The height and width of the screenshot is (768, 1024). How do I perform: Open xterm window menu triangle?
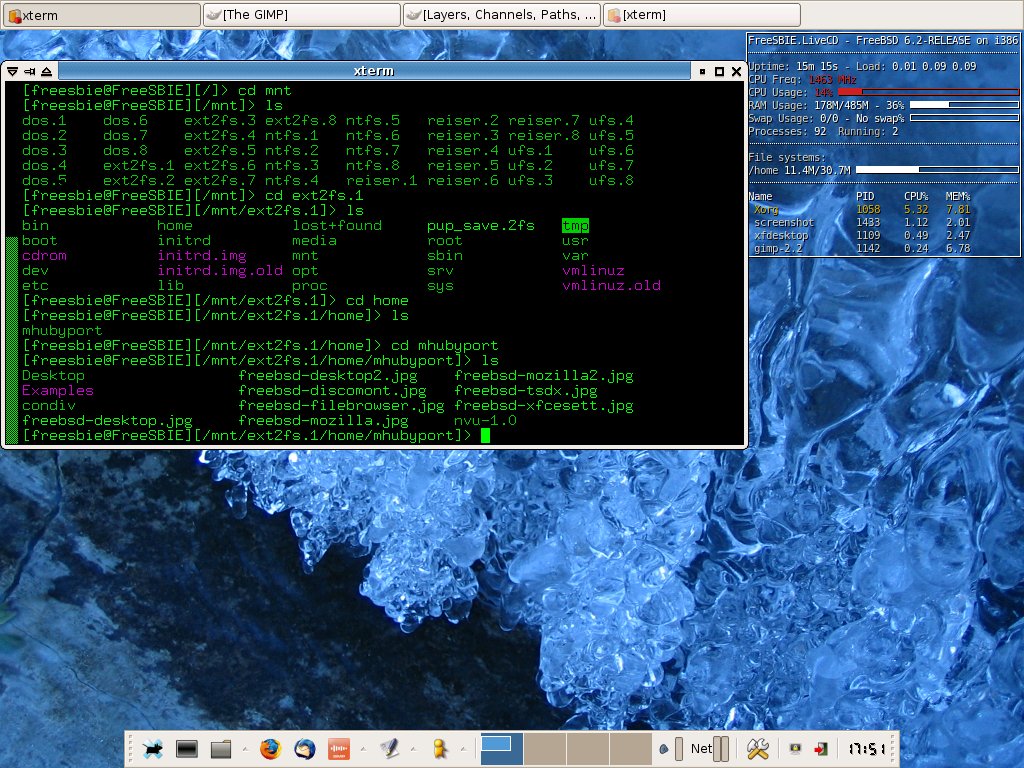(x=12, y=71)
